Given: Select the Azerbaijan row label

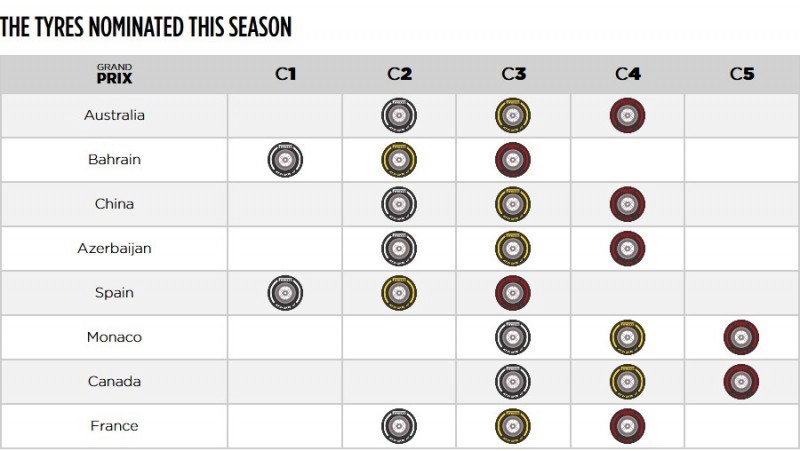Looking at the screenshot, I should point(114,248).
